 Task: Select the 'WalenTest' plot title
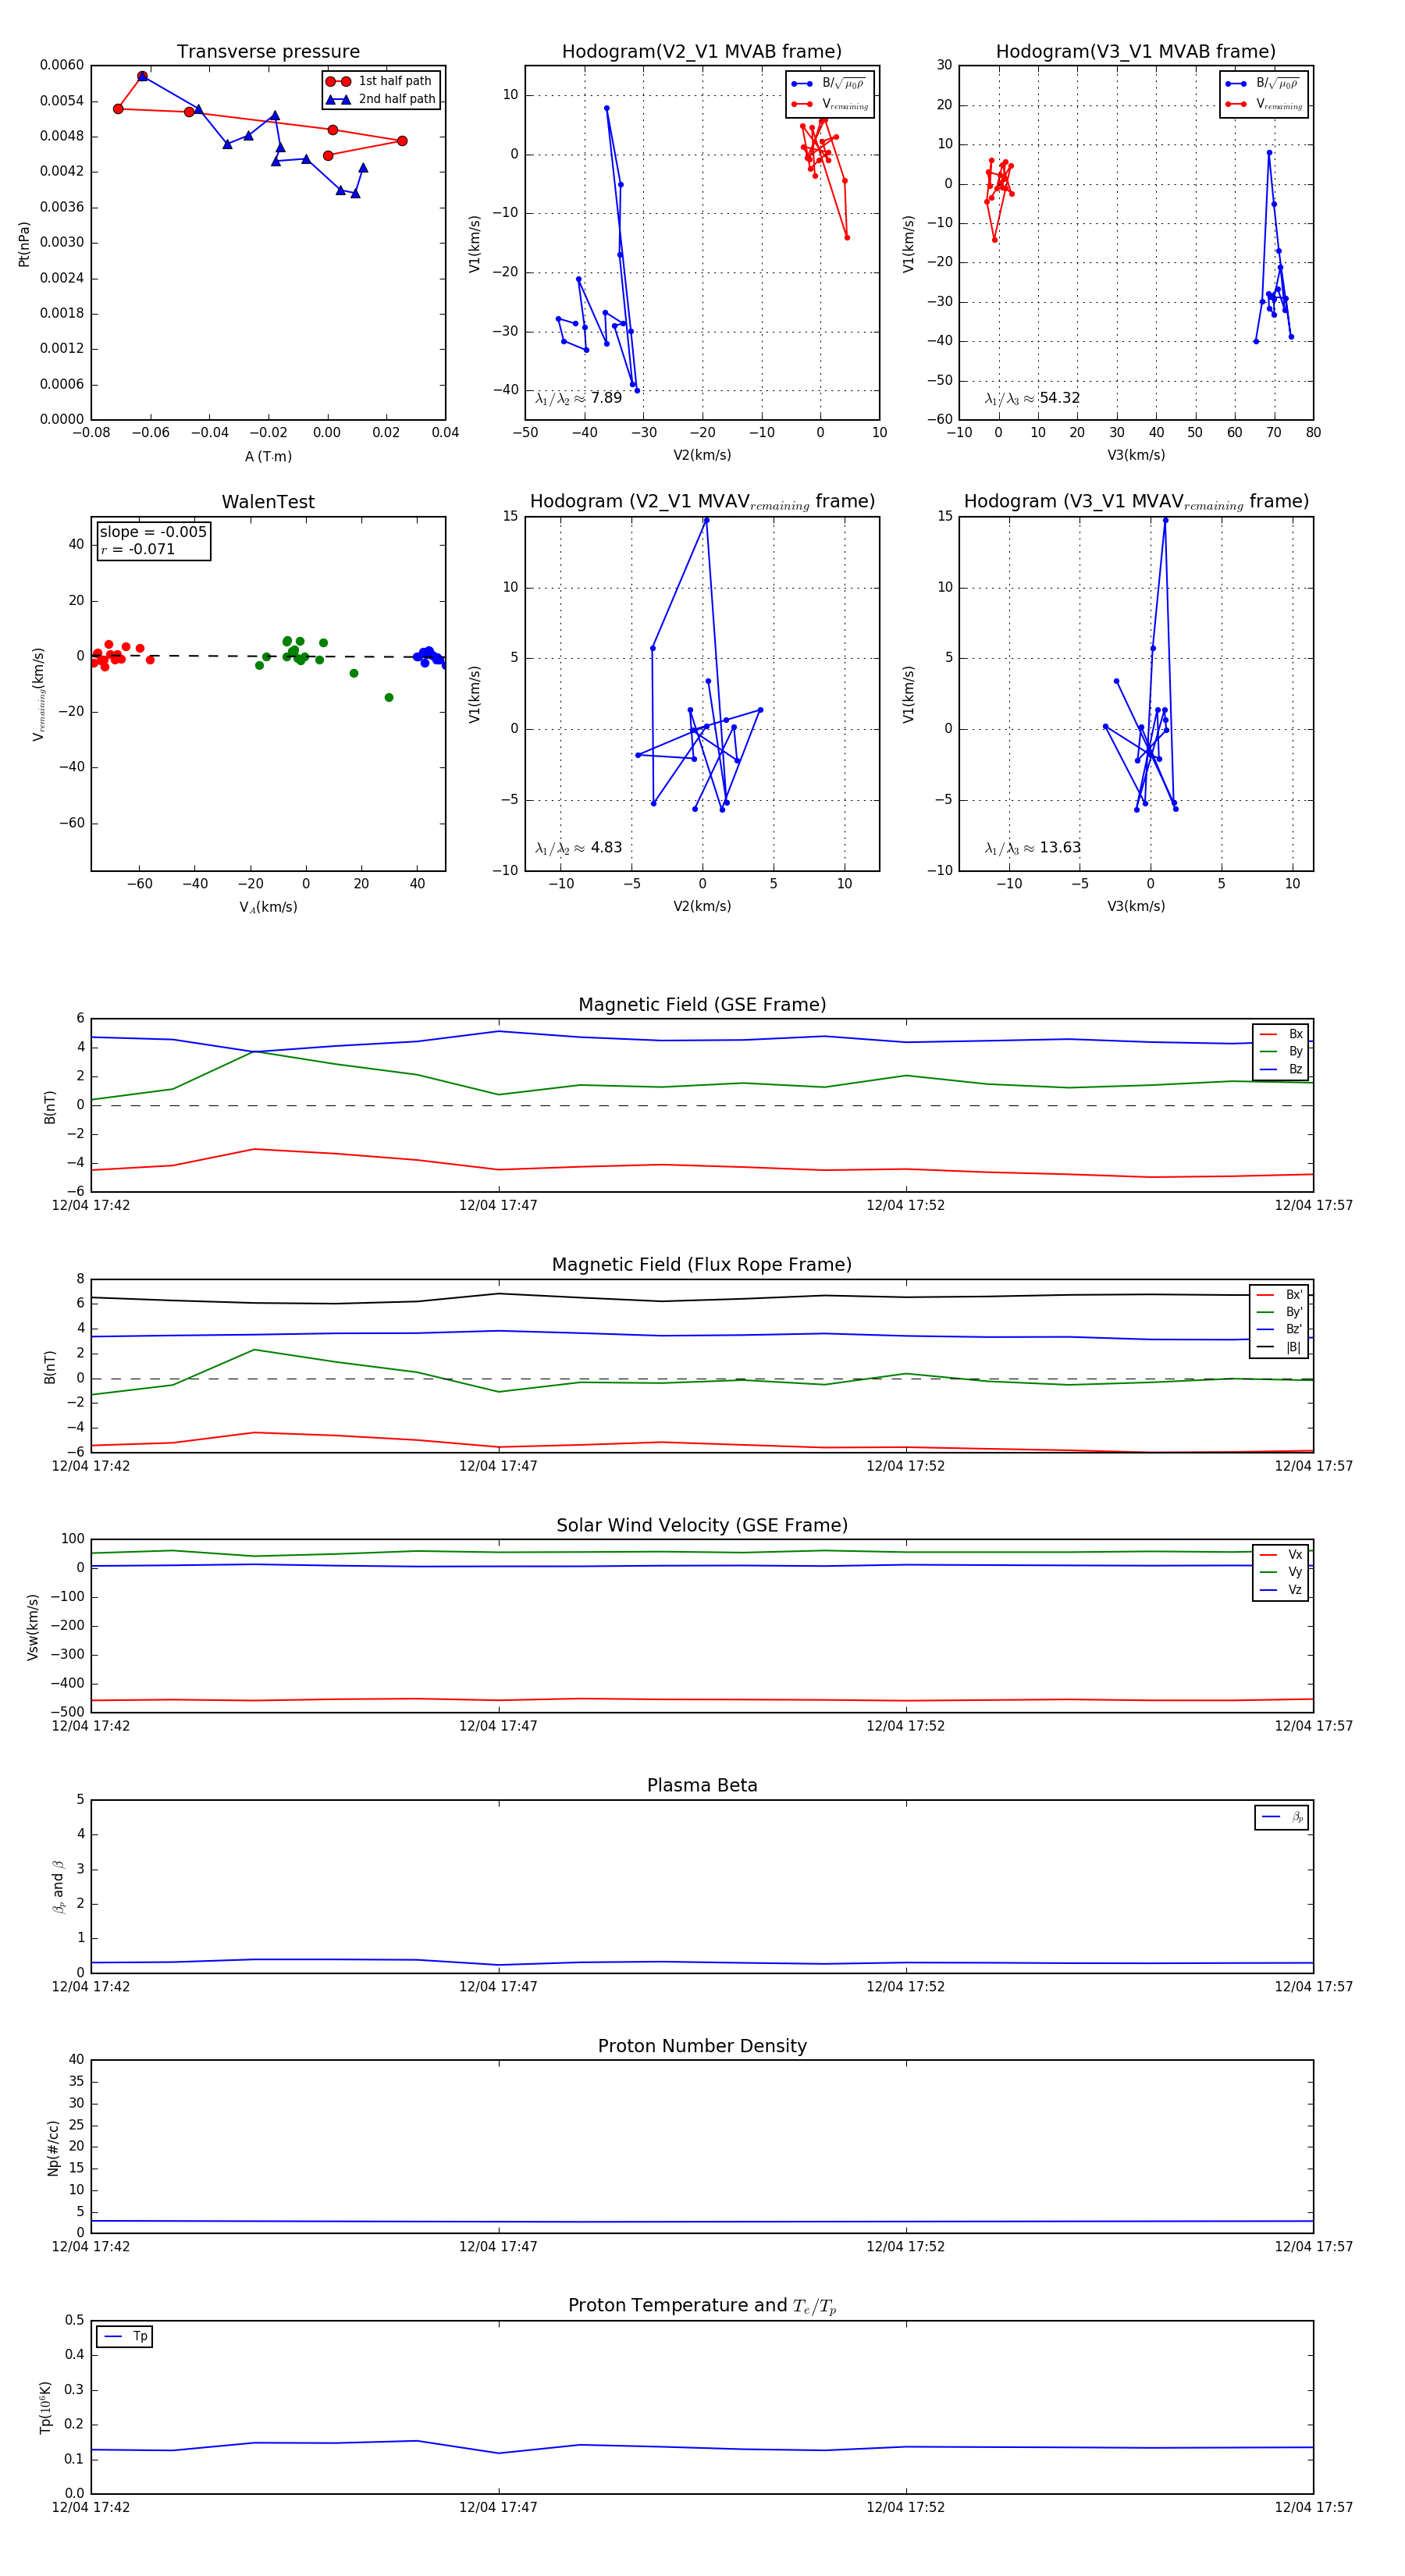(x=268, y=502)
